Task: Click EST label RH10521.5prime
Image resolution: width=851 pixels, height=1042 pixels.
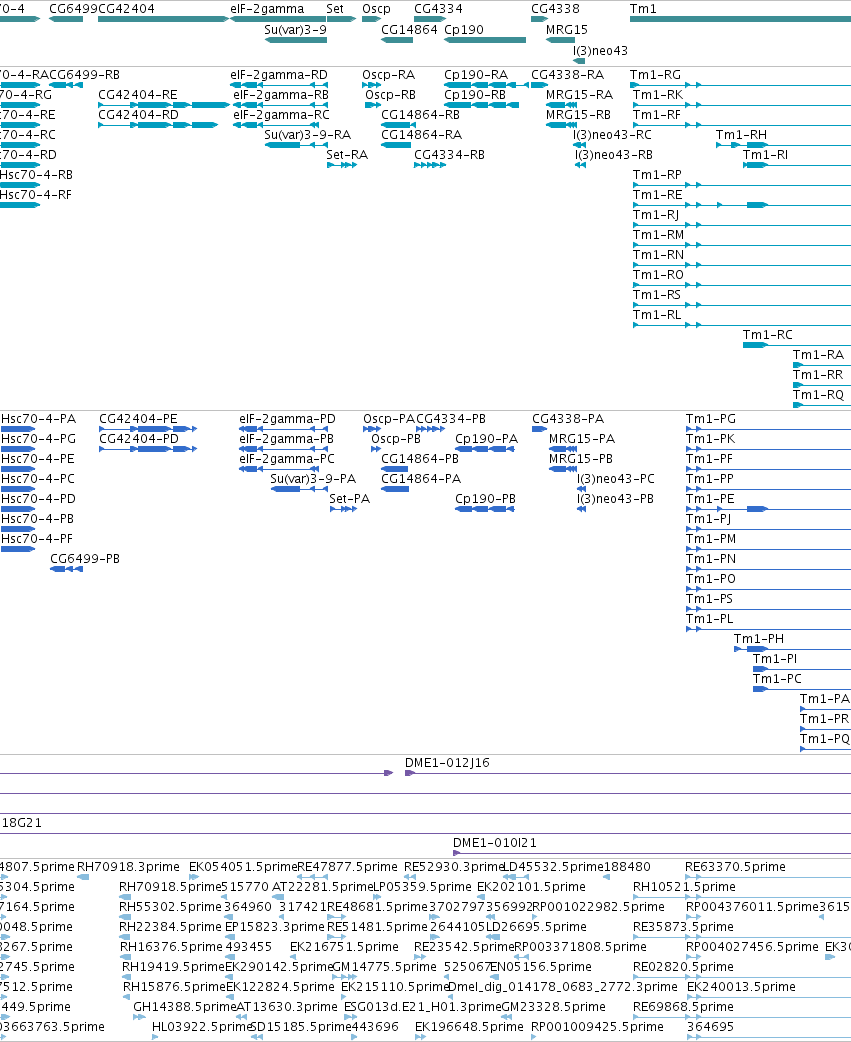Action: pyautogui.click(x=684, y=887)
